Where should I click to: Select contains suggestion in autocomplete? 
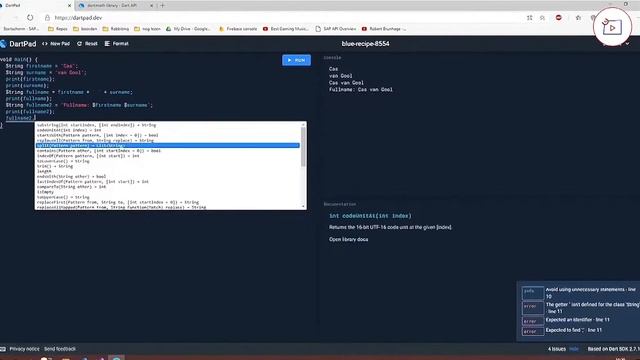click(168, 151)
